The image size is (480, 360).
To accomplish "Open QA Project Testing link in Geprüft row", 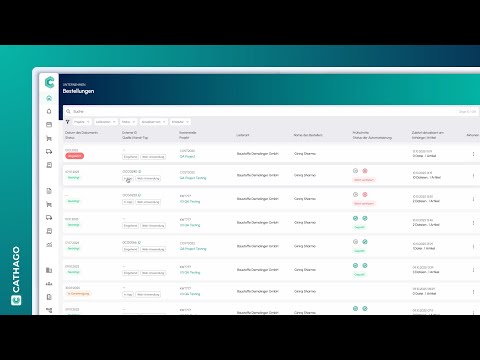I will tap(193, 249).
